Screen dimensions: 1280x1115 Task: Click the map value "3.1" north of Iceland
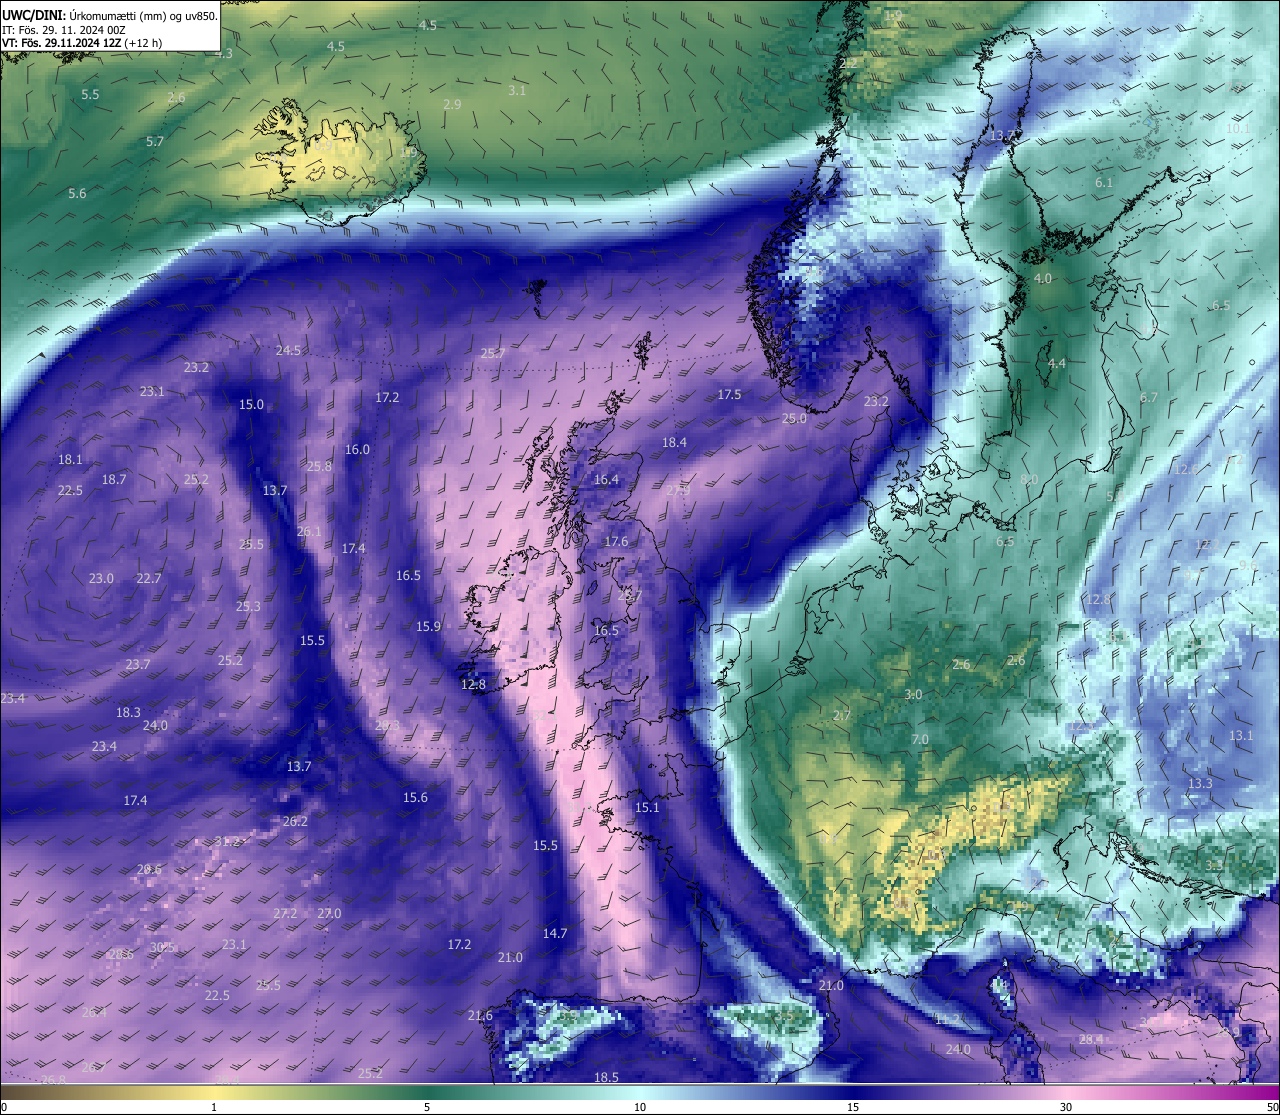pos(517,91)
